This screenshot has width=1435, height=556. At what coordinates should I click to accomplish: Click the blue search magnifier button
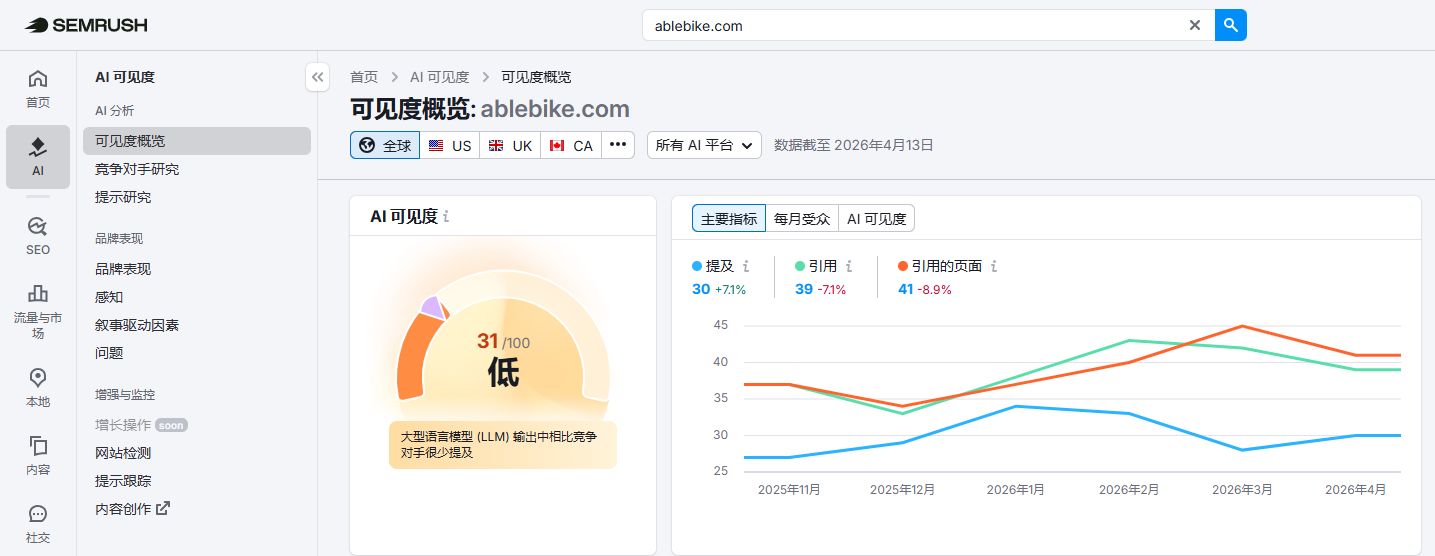click(x=1230, y=25)
